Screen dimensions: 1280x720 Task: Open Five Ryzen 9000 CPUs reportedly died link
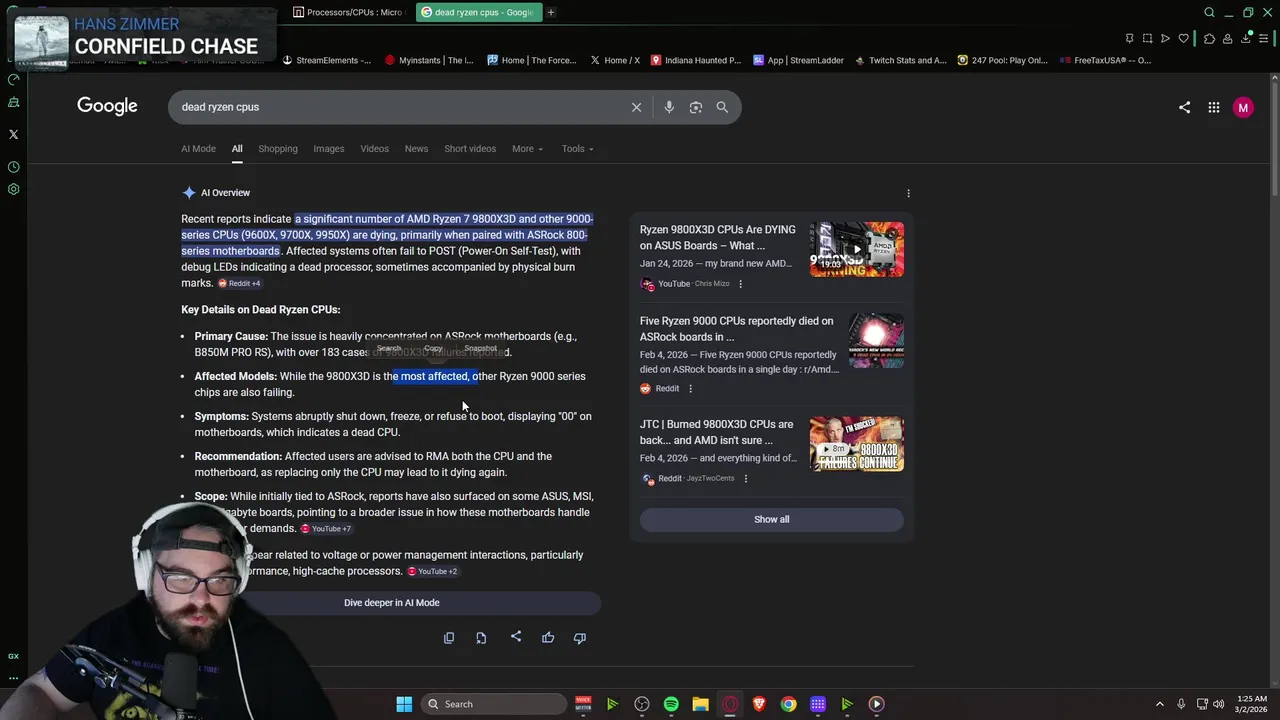(736, 329)
